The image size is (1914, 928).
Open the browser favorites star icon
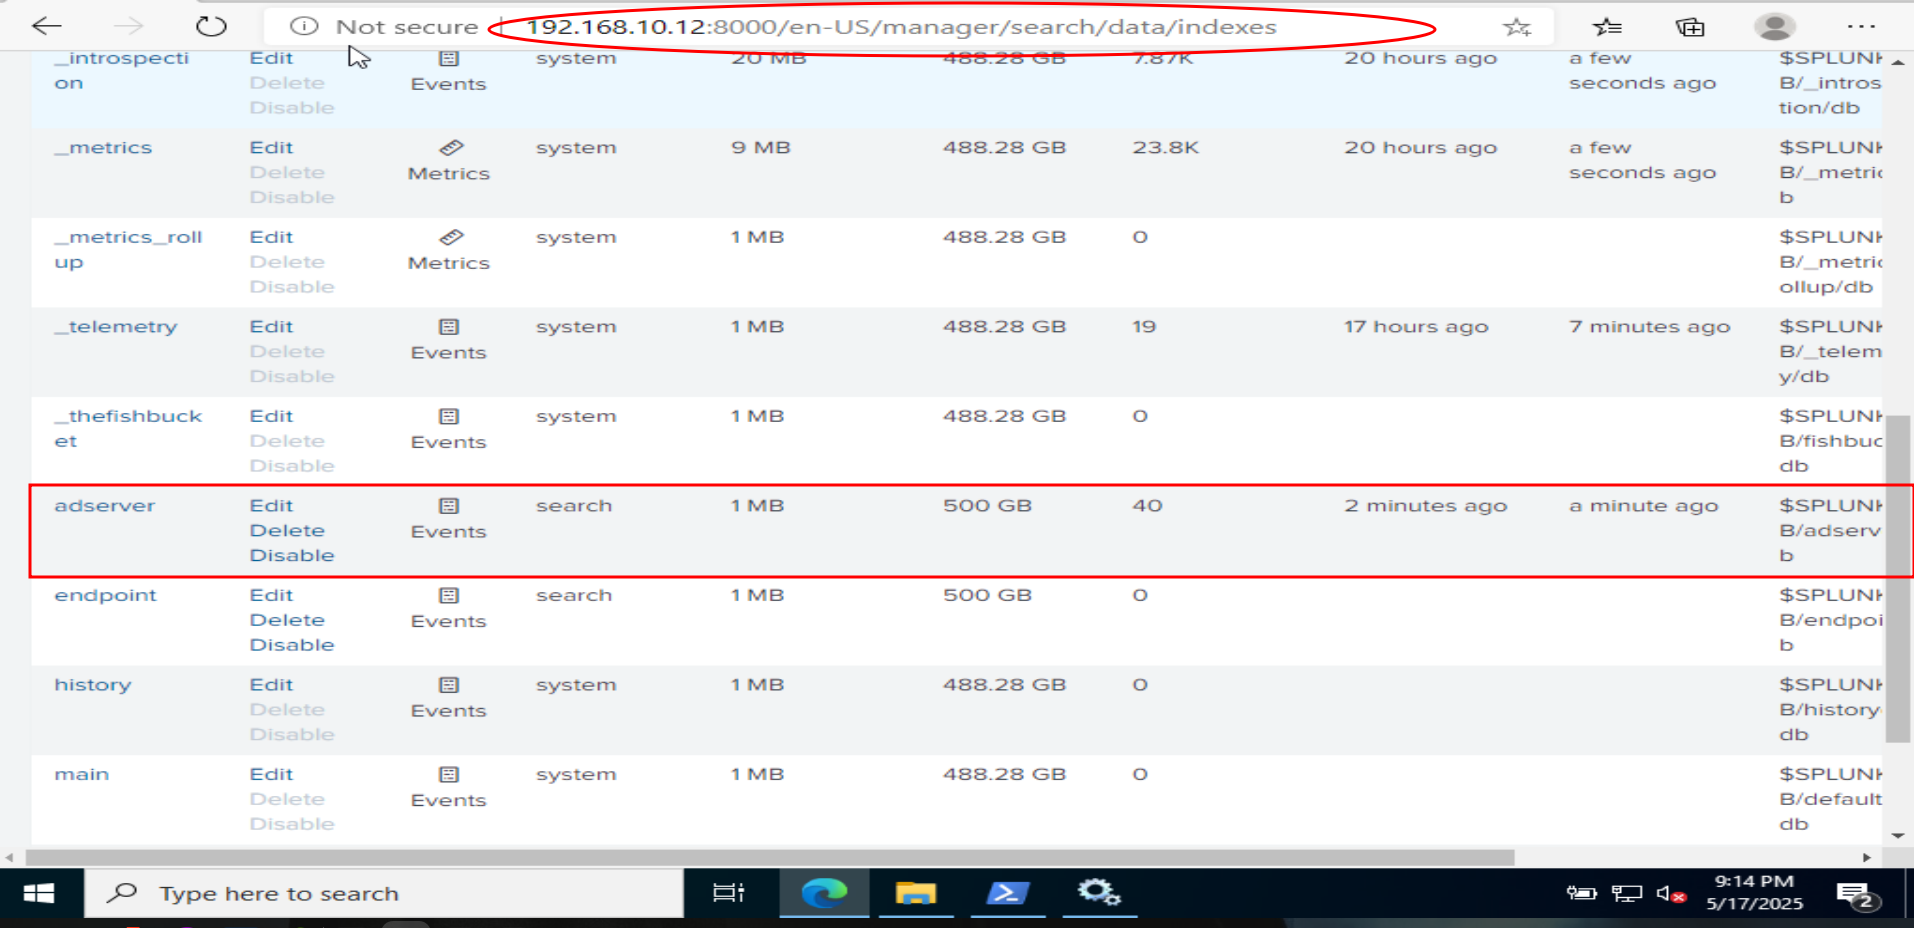pyautogui.click(x=1518, y=26)
